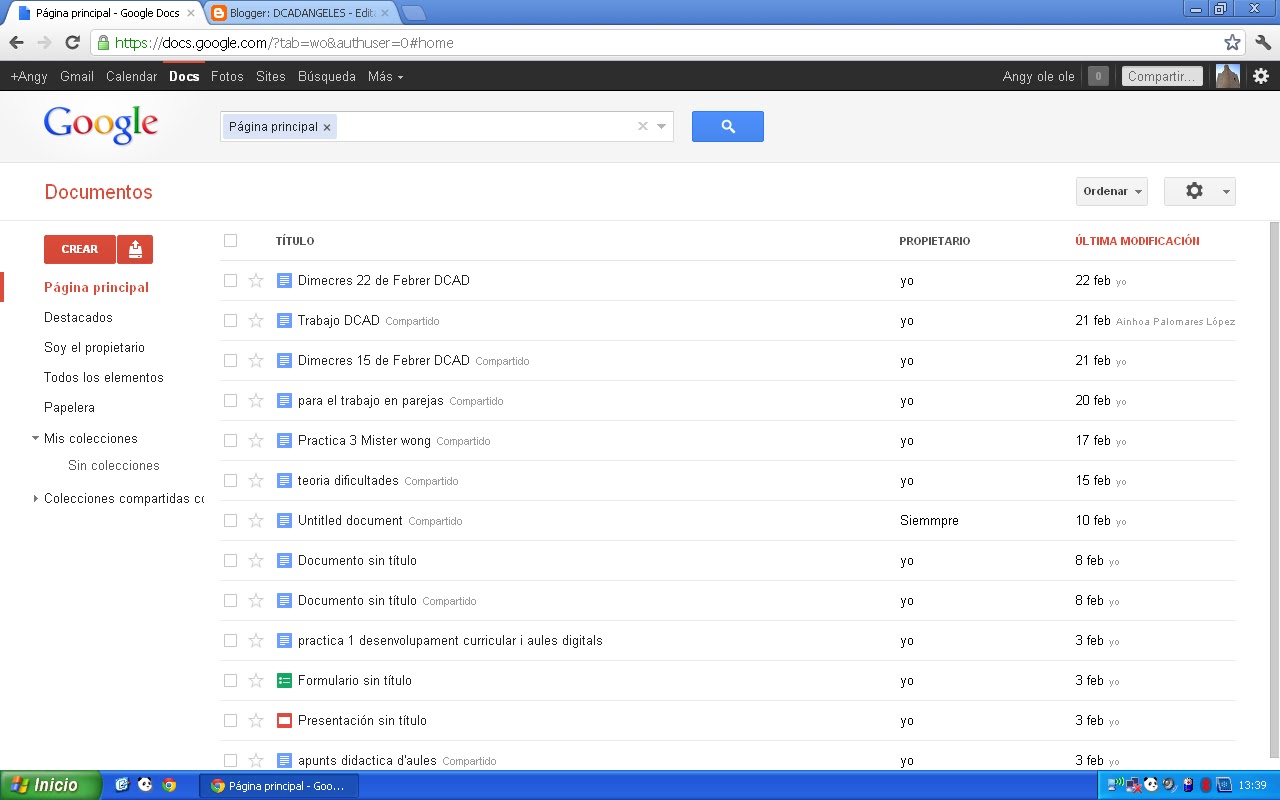Viewport: 1280px width, 800px height.
Task: Open Fotos from the top bar
Action: point(227,76)
